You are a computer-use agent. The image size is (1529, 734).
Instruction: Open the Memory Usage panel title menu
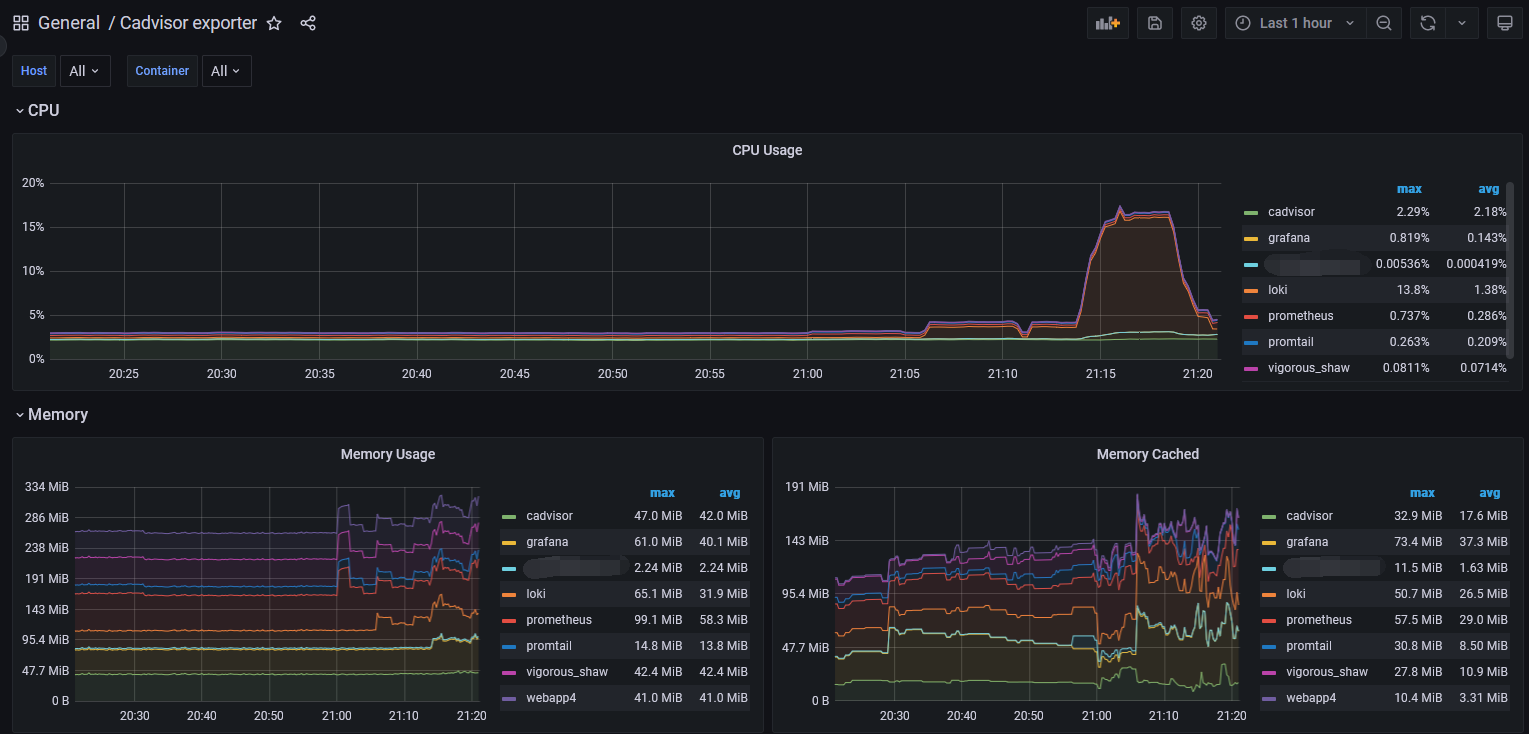click(x=388, y=454)
